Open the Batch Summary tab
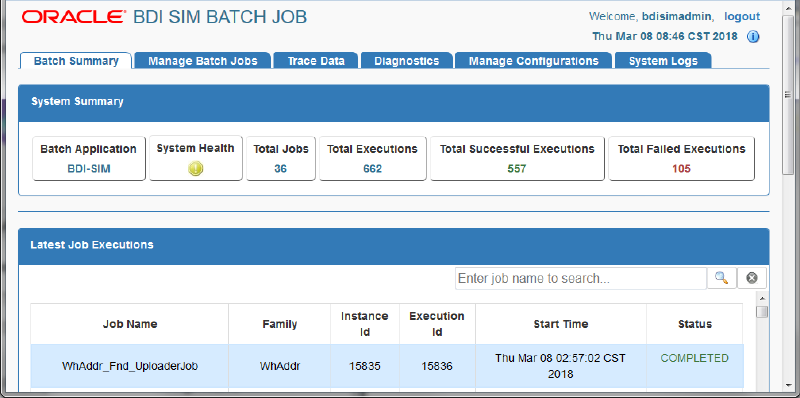The image size is (800, 398). (76, 61)
